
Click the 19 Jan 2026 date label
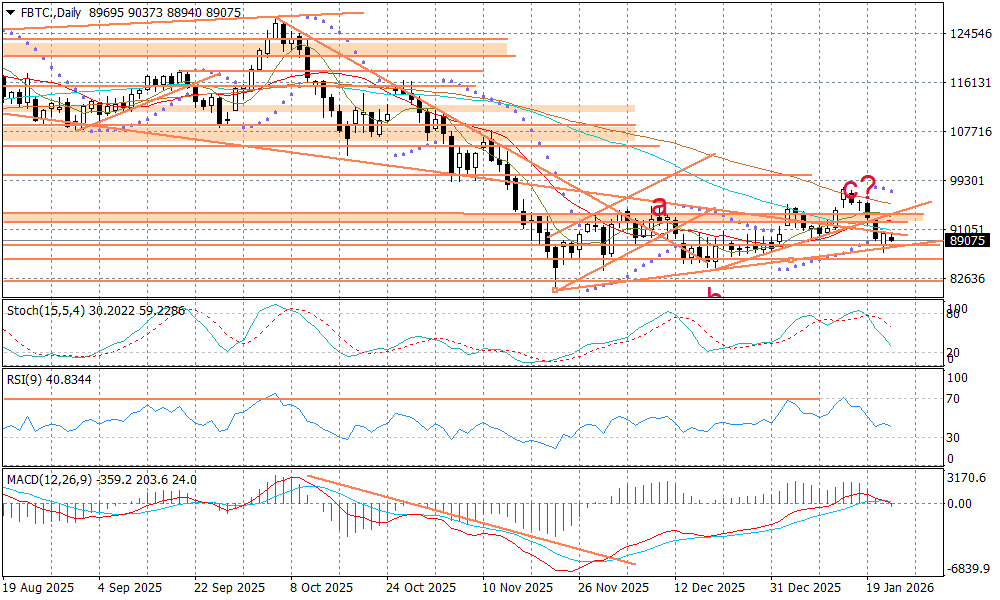click(900, 588)
